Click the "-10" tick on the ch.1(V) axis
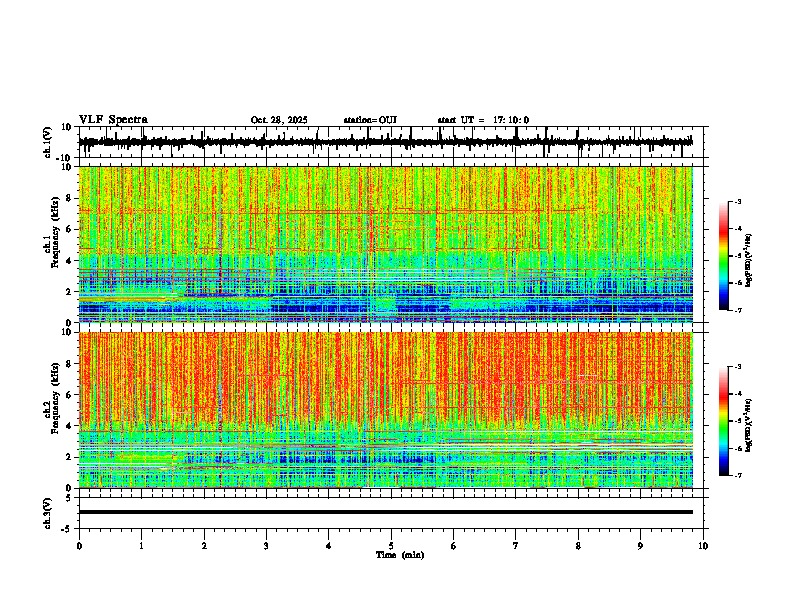Screen dimensions: 792x612 [x=65, y=158]
